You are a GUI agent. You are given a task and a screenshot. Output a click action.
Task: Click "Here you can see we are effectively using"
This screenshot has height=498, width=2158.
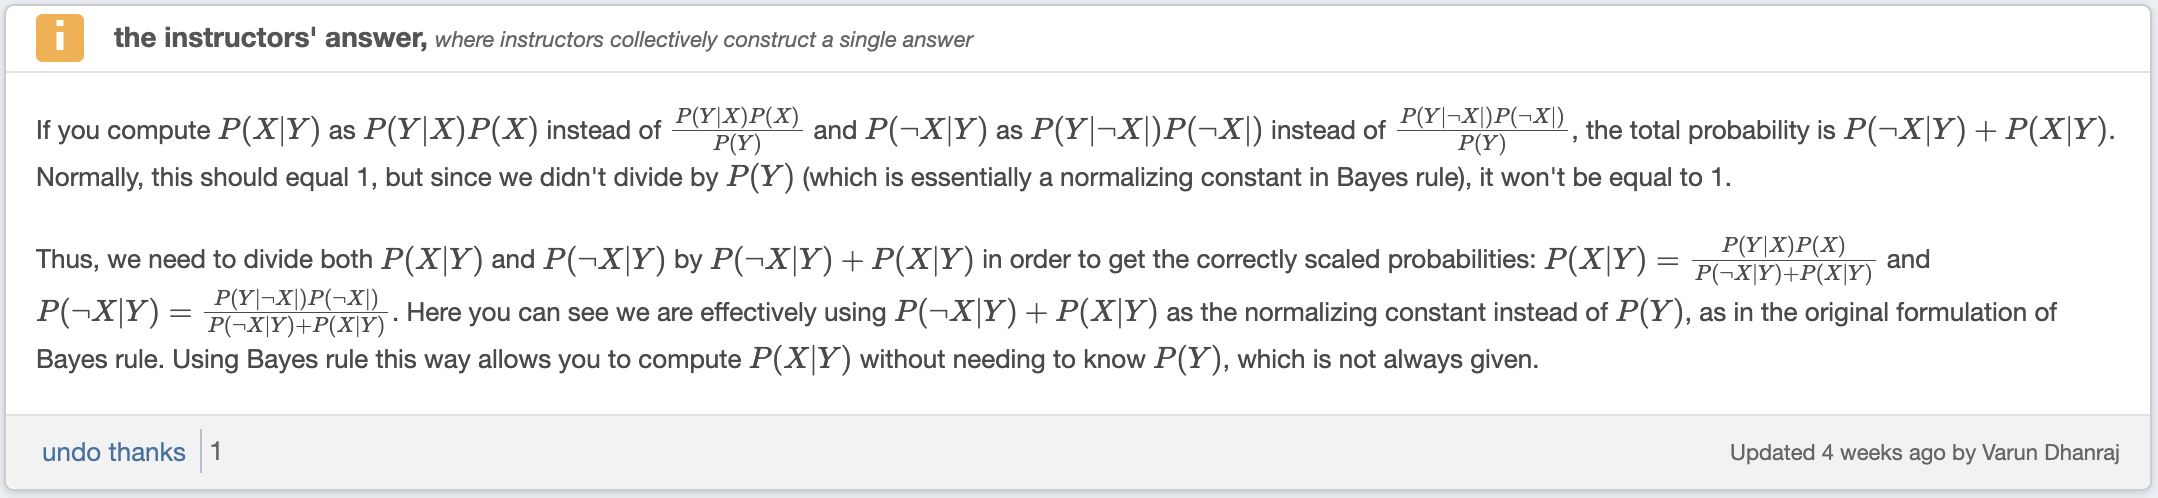point(646,313)
